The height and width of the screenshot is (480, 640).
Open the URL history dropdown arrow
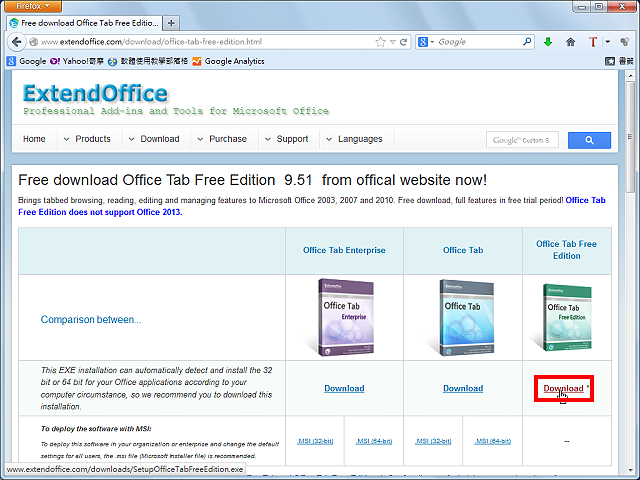(392, 42)
